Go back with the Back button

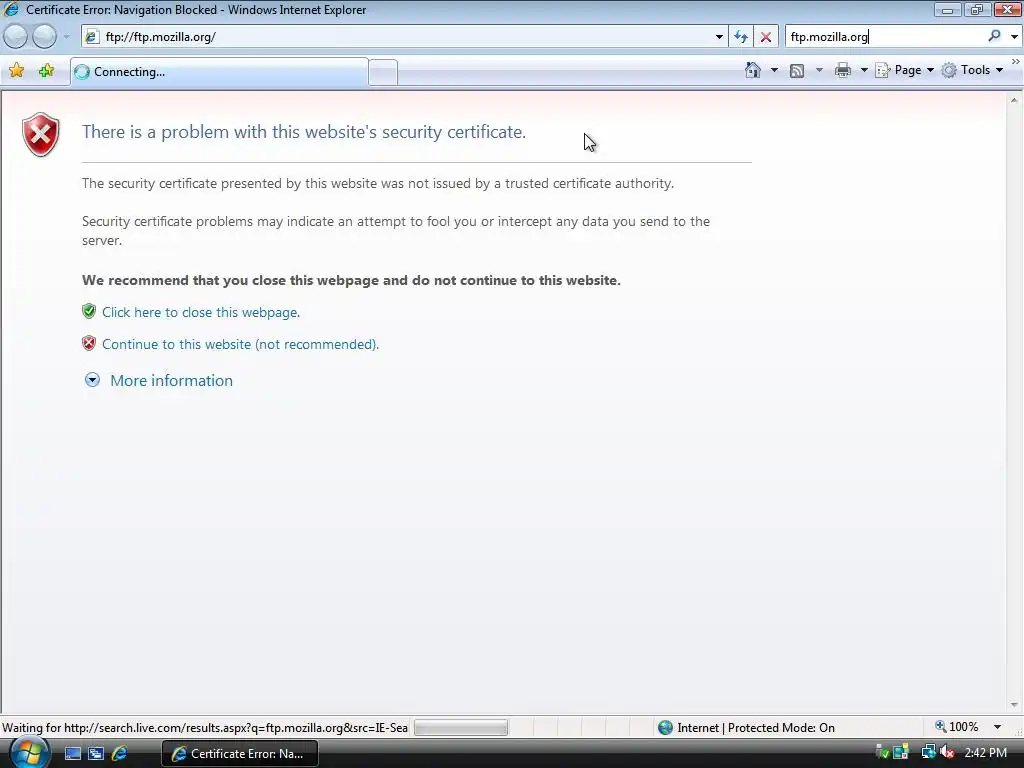16,37
